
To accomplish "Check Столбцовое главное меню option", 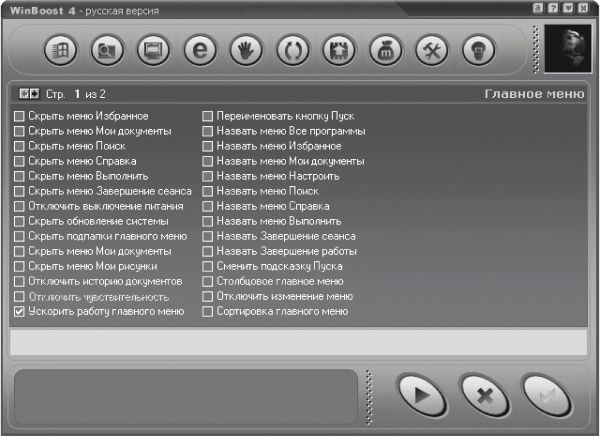I will tap(208, 282).
